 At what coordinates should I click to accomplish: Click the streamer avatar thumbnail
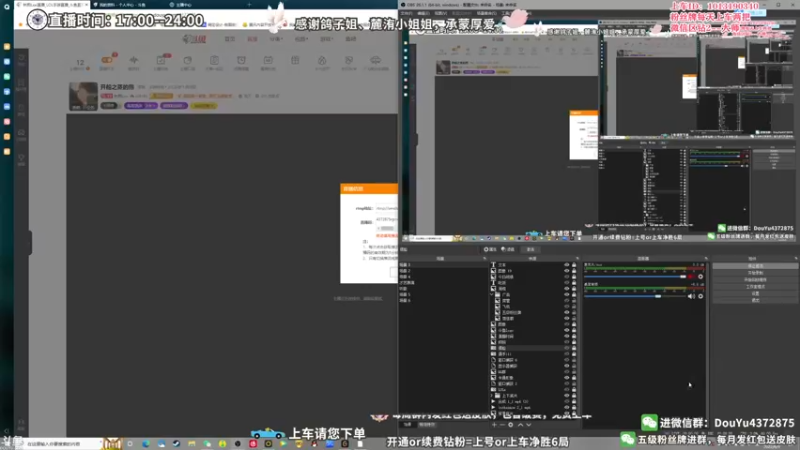[x=83, y=96]
